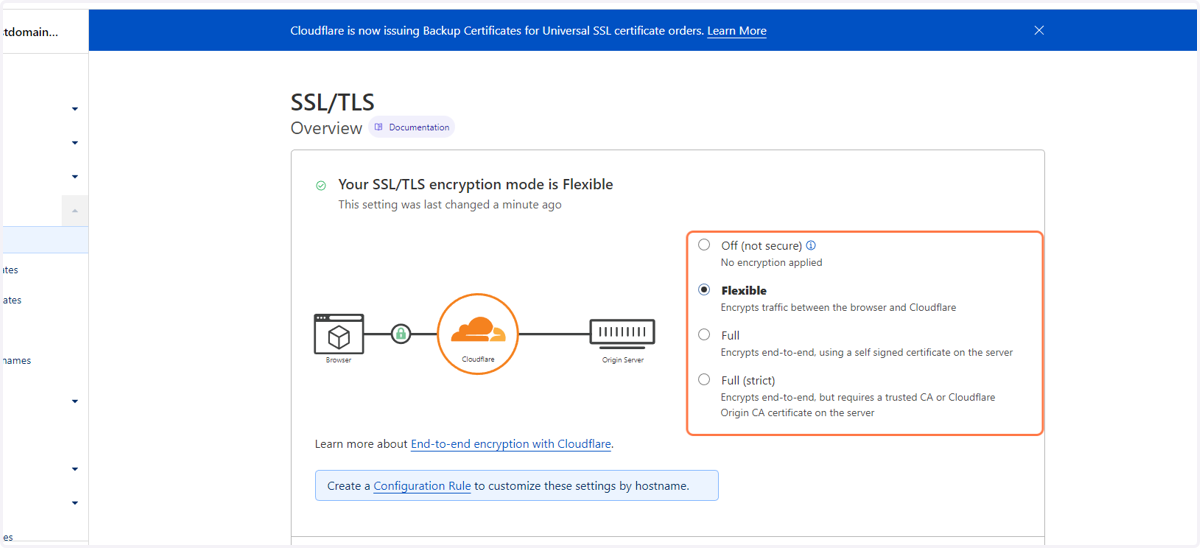Click the SSL/TLS page title

pyautogui.click(x=332, y=102)
